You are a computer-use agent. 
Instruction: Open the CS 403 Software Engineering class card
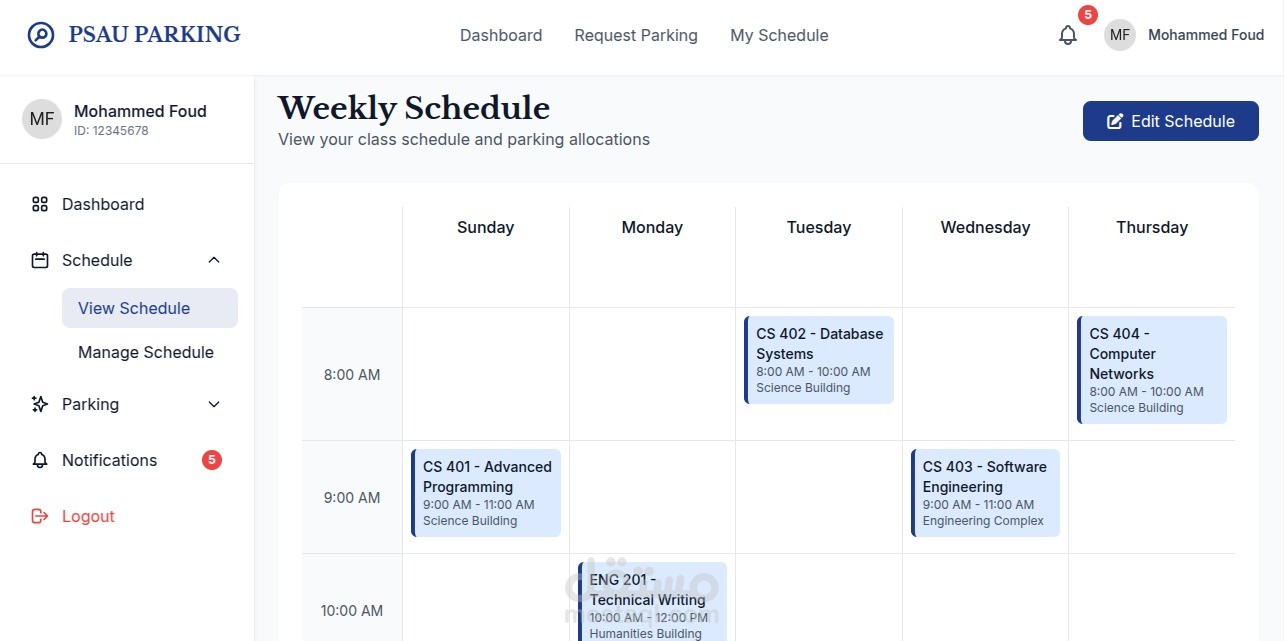click(986, 493)
